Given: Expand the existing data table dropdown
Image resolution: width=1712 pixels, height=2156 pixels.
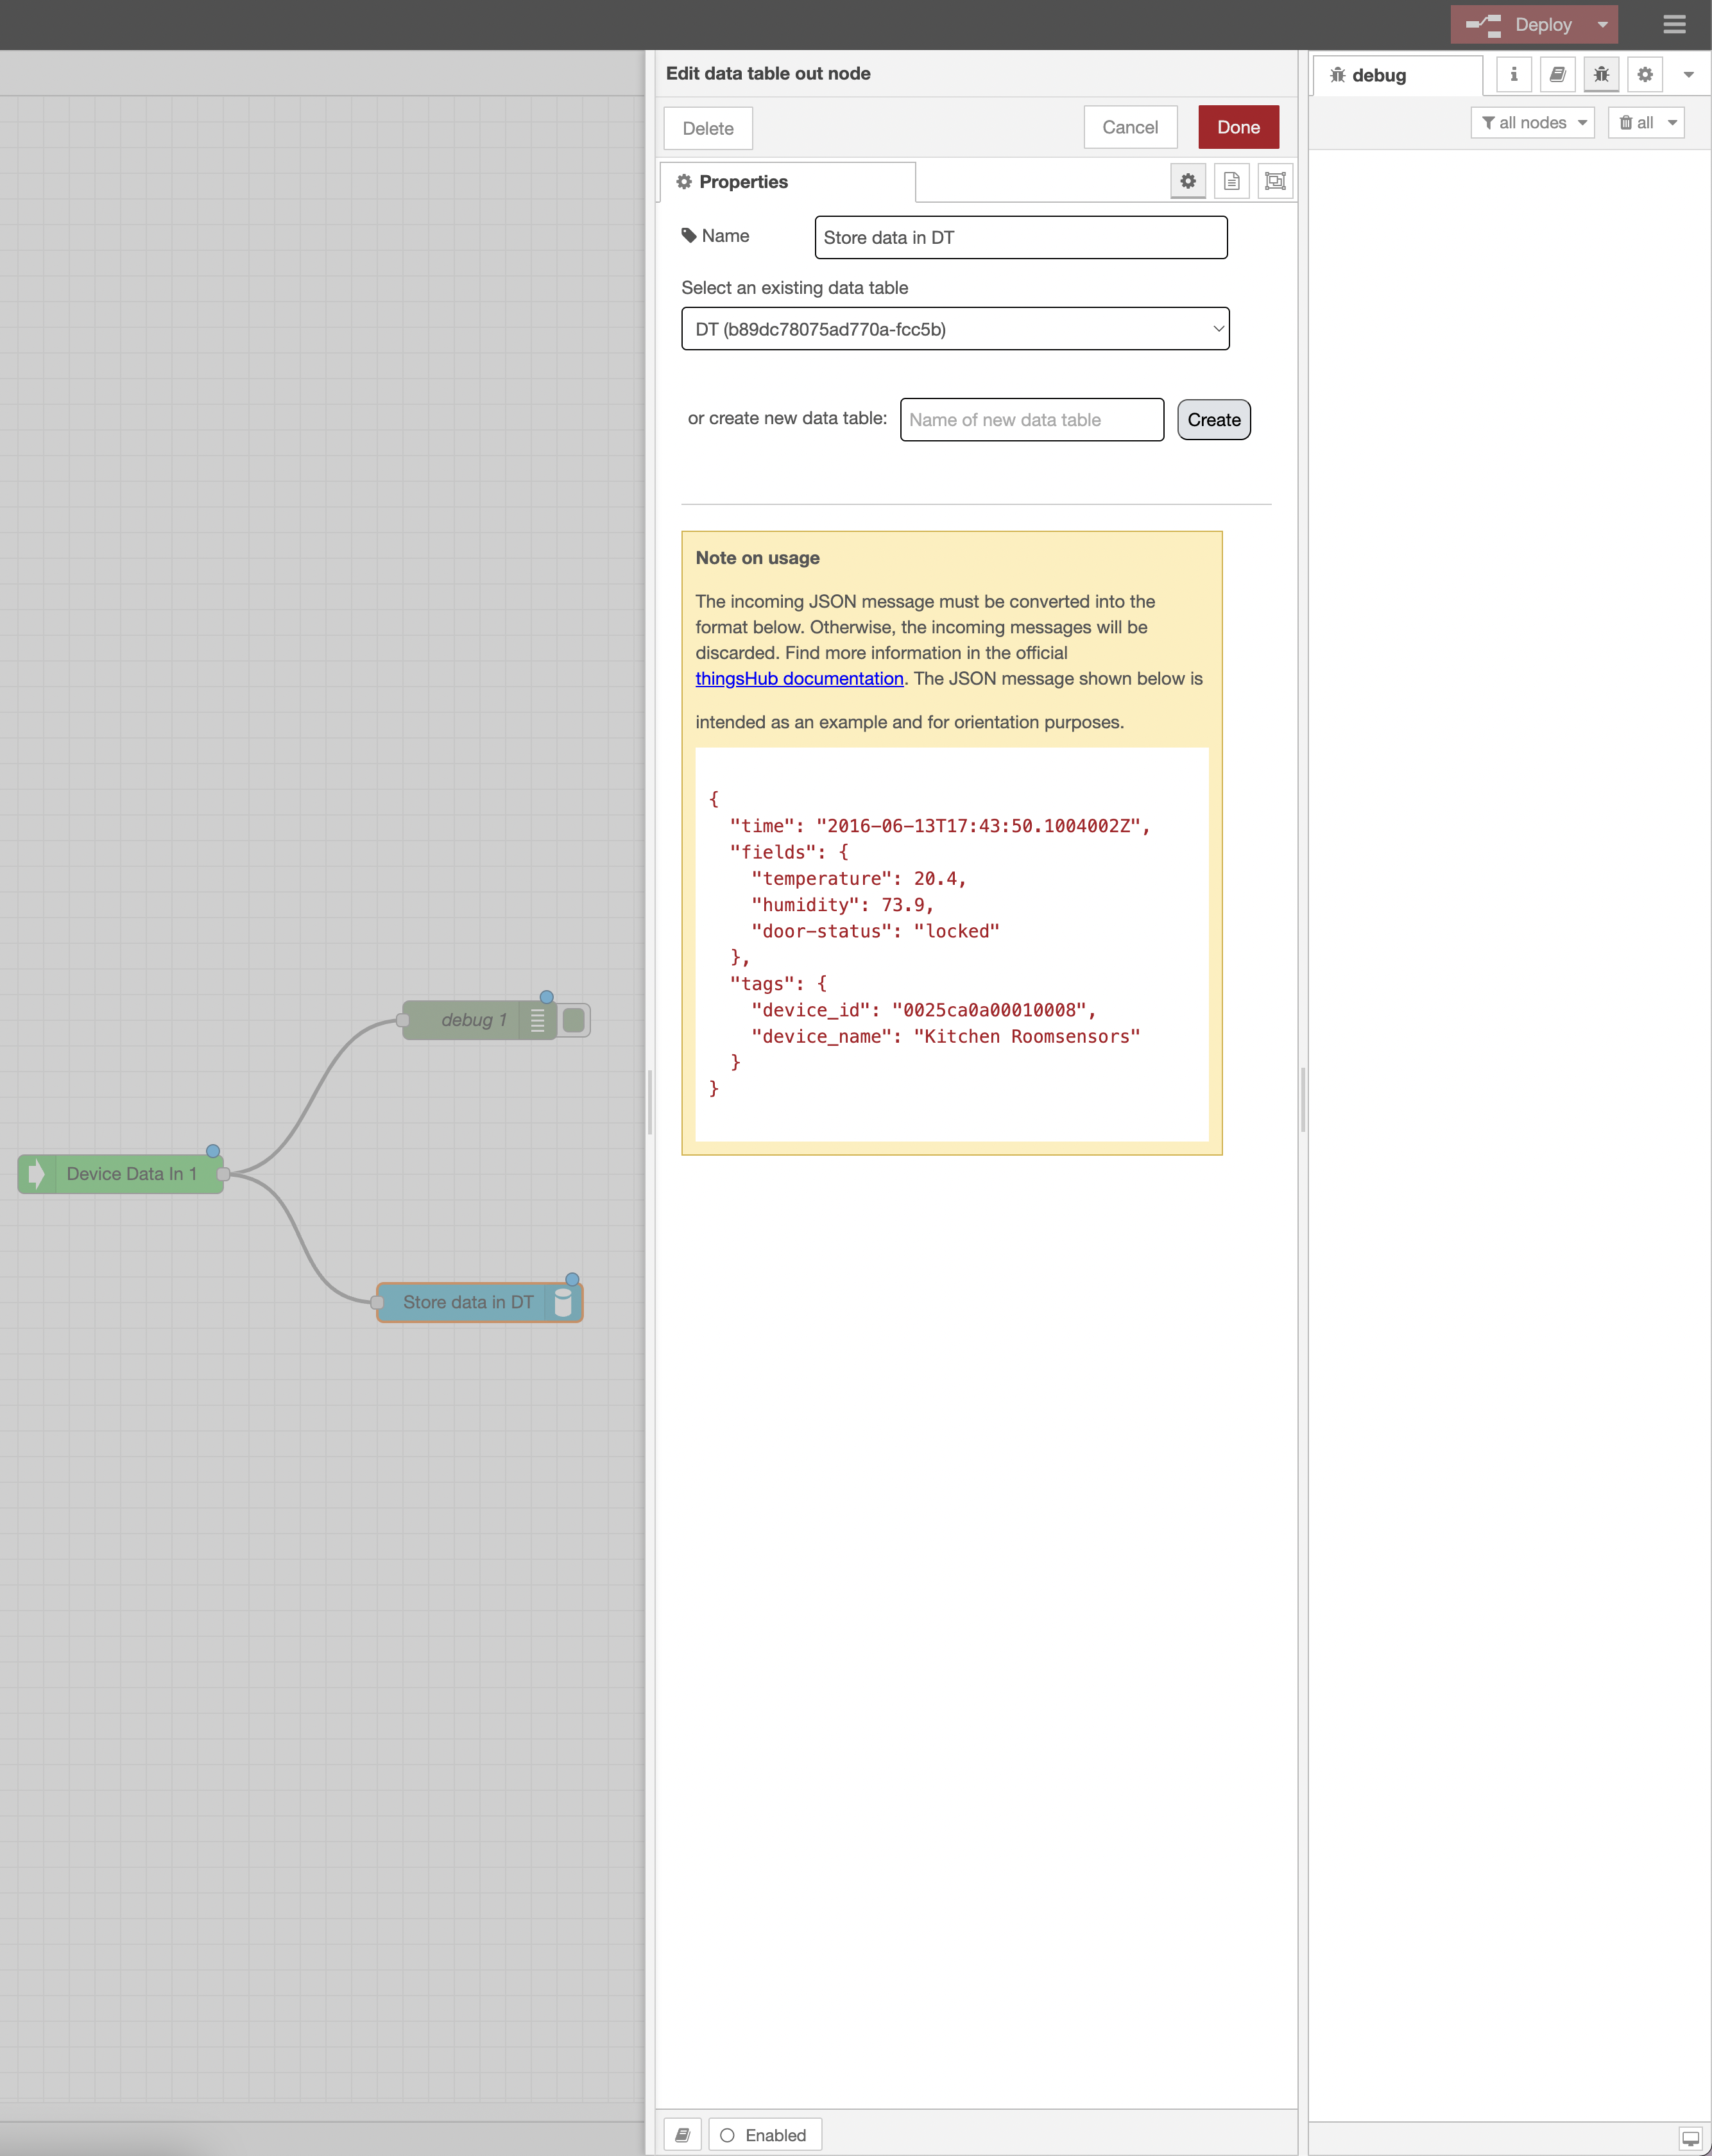Looking at the screenshot, I should point(955,329).
